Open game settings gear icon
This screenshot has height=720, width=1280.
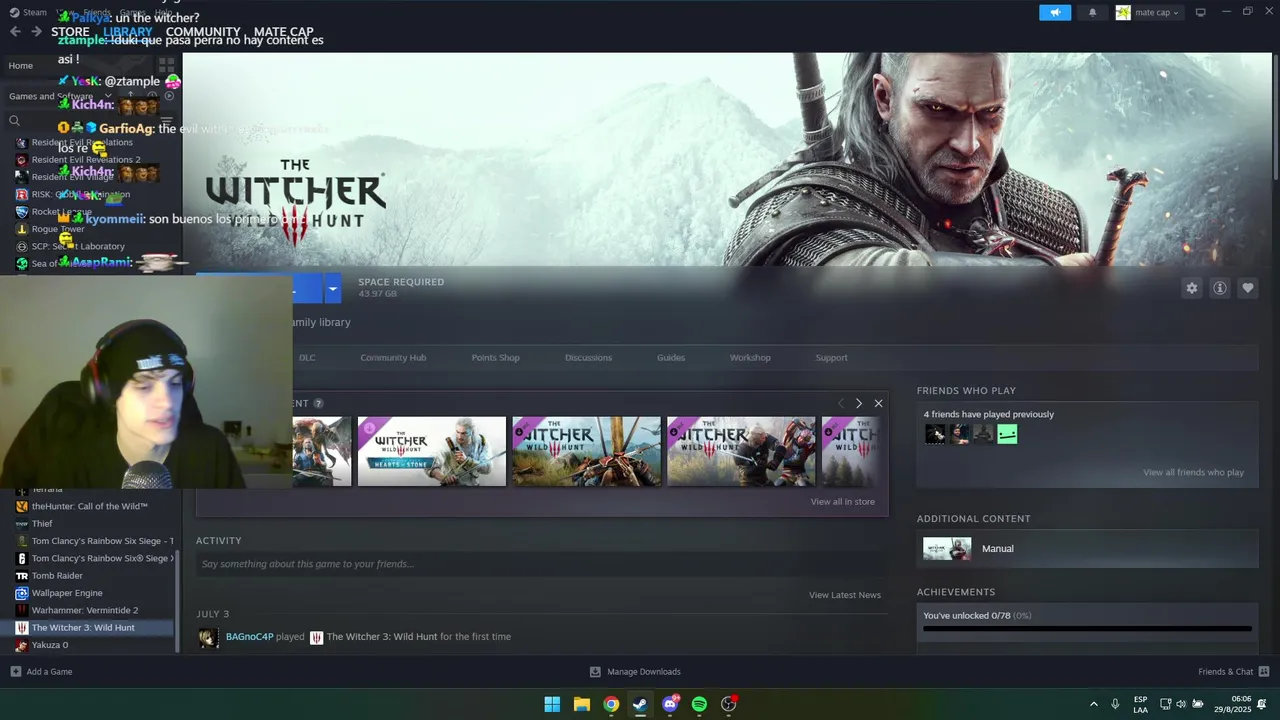click(1192, 288)
